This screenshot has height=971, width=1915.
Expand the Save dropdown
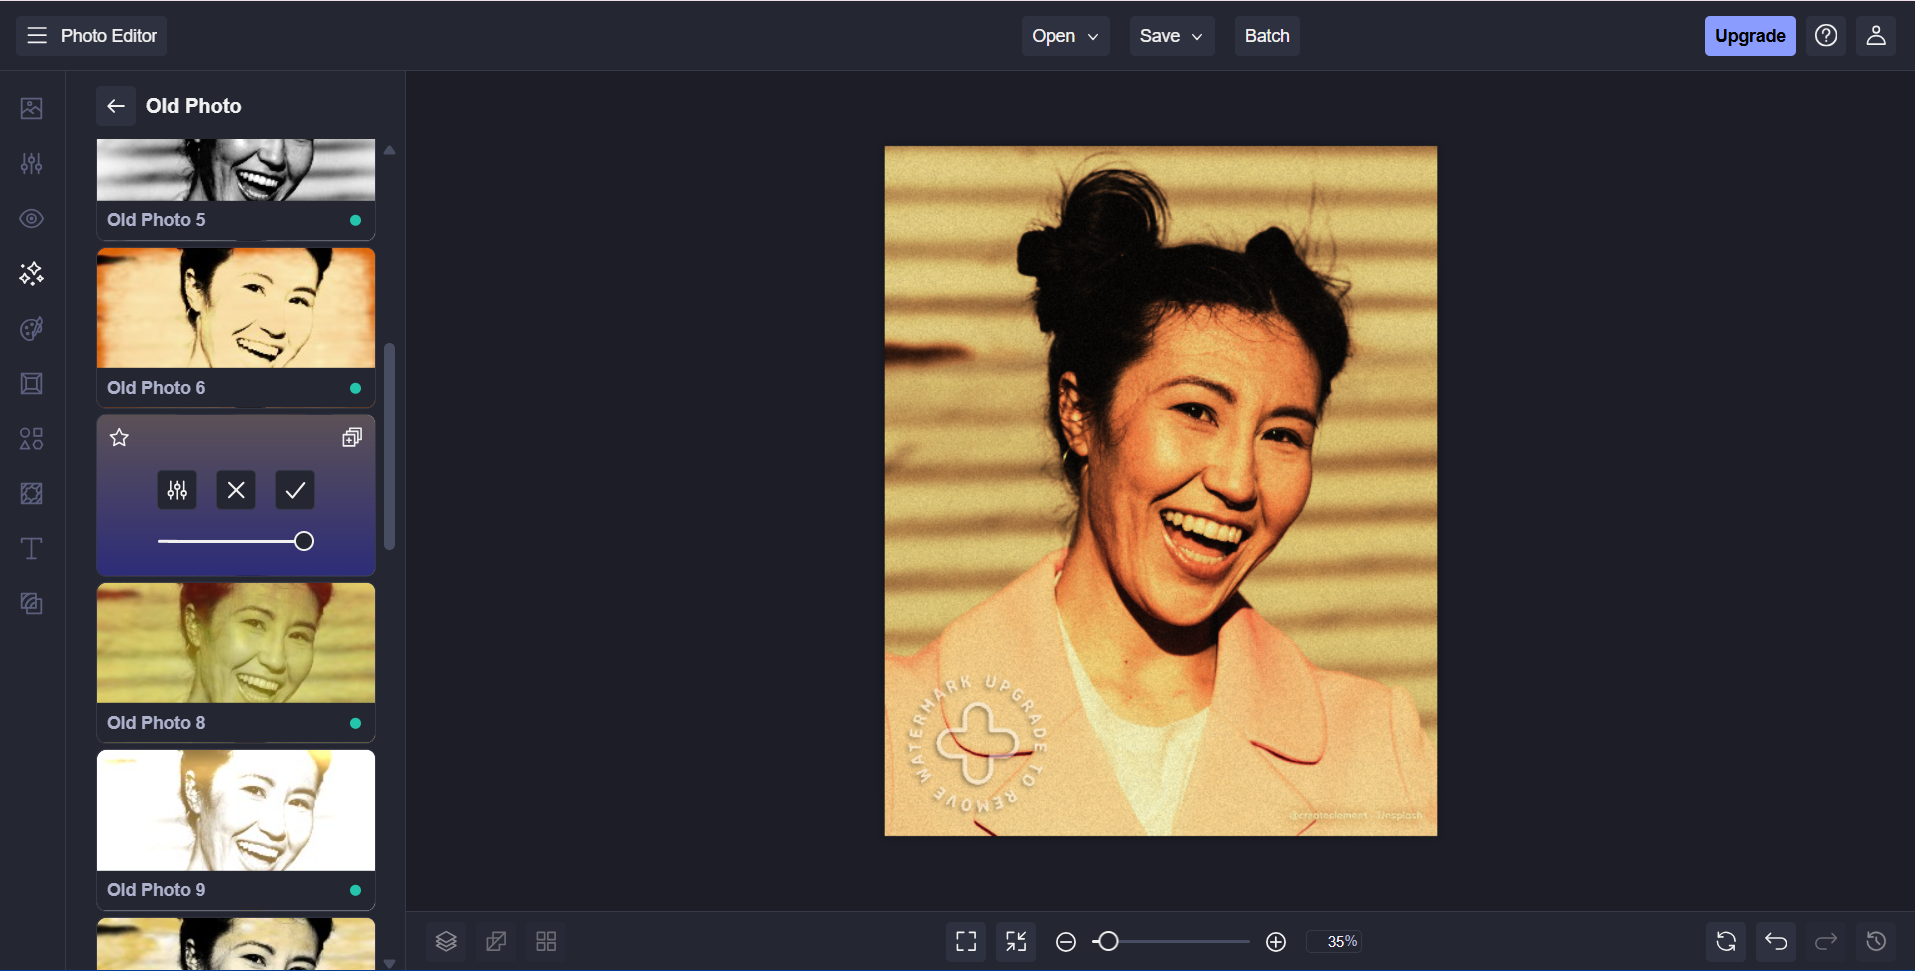[1170, 35]
